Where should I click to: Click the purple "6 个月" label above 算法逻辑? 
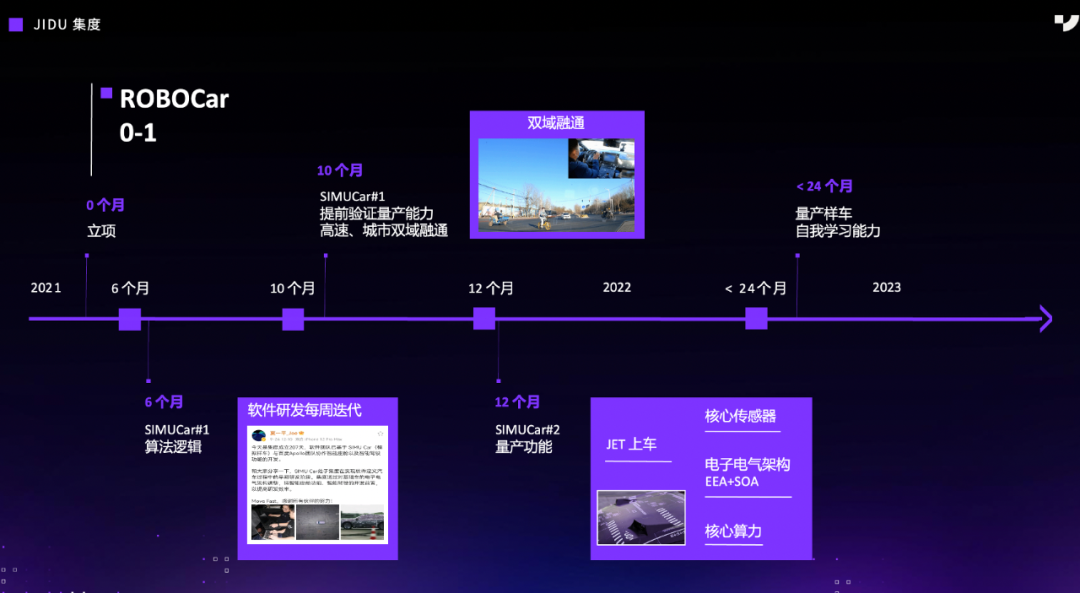click(164, 402)
